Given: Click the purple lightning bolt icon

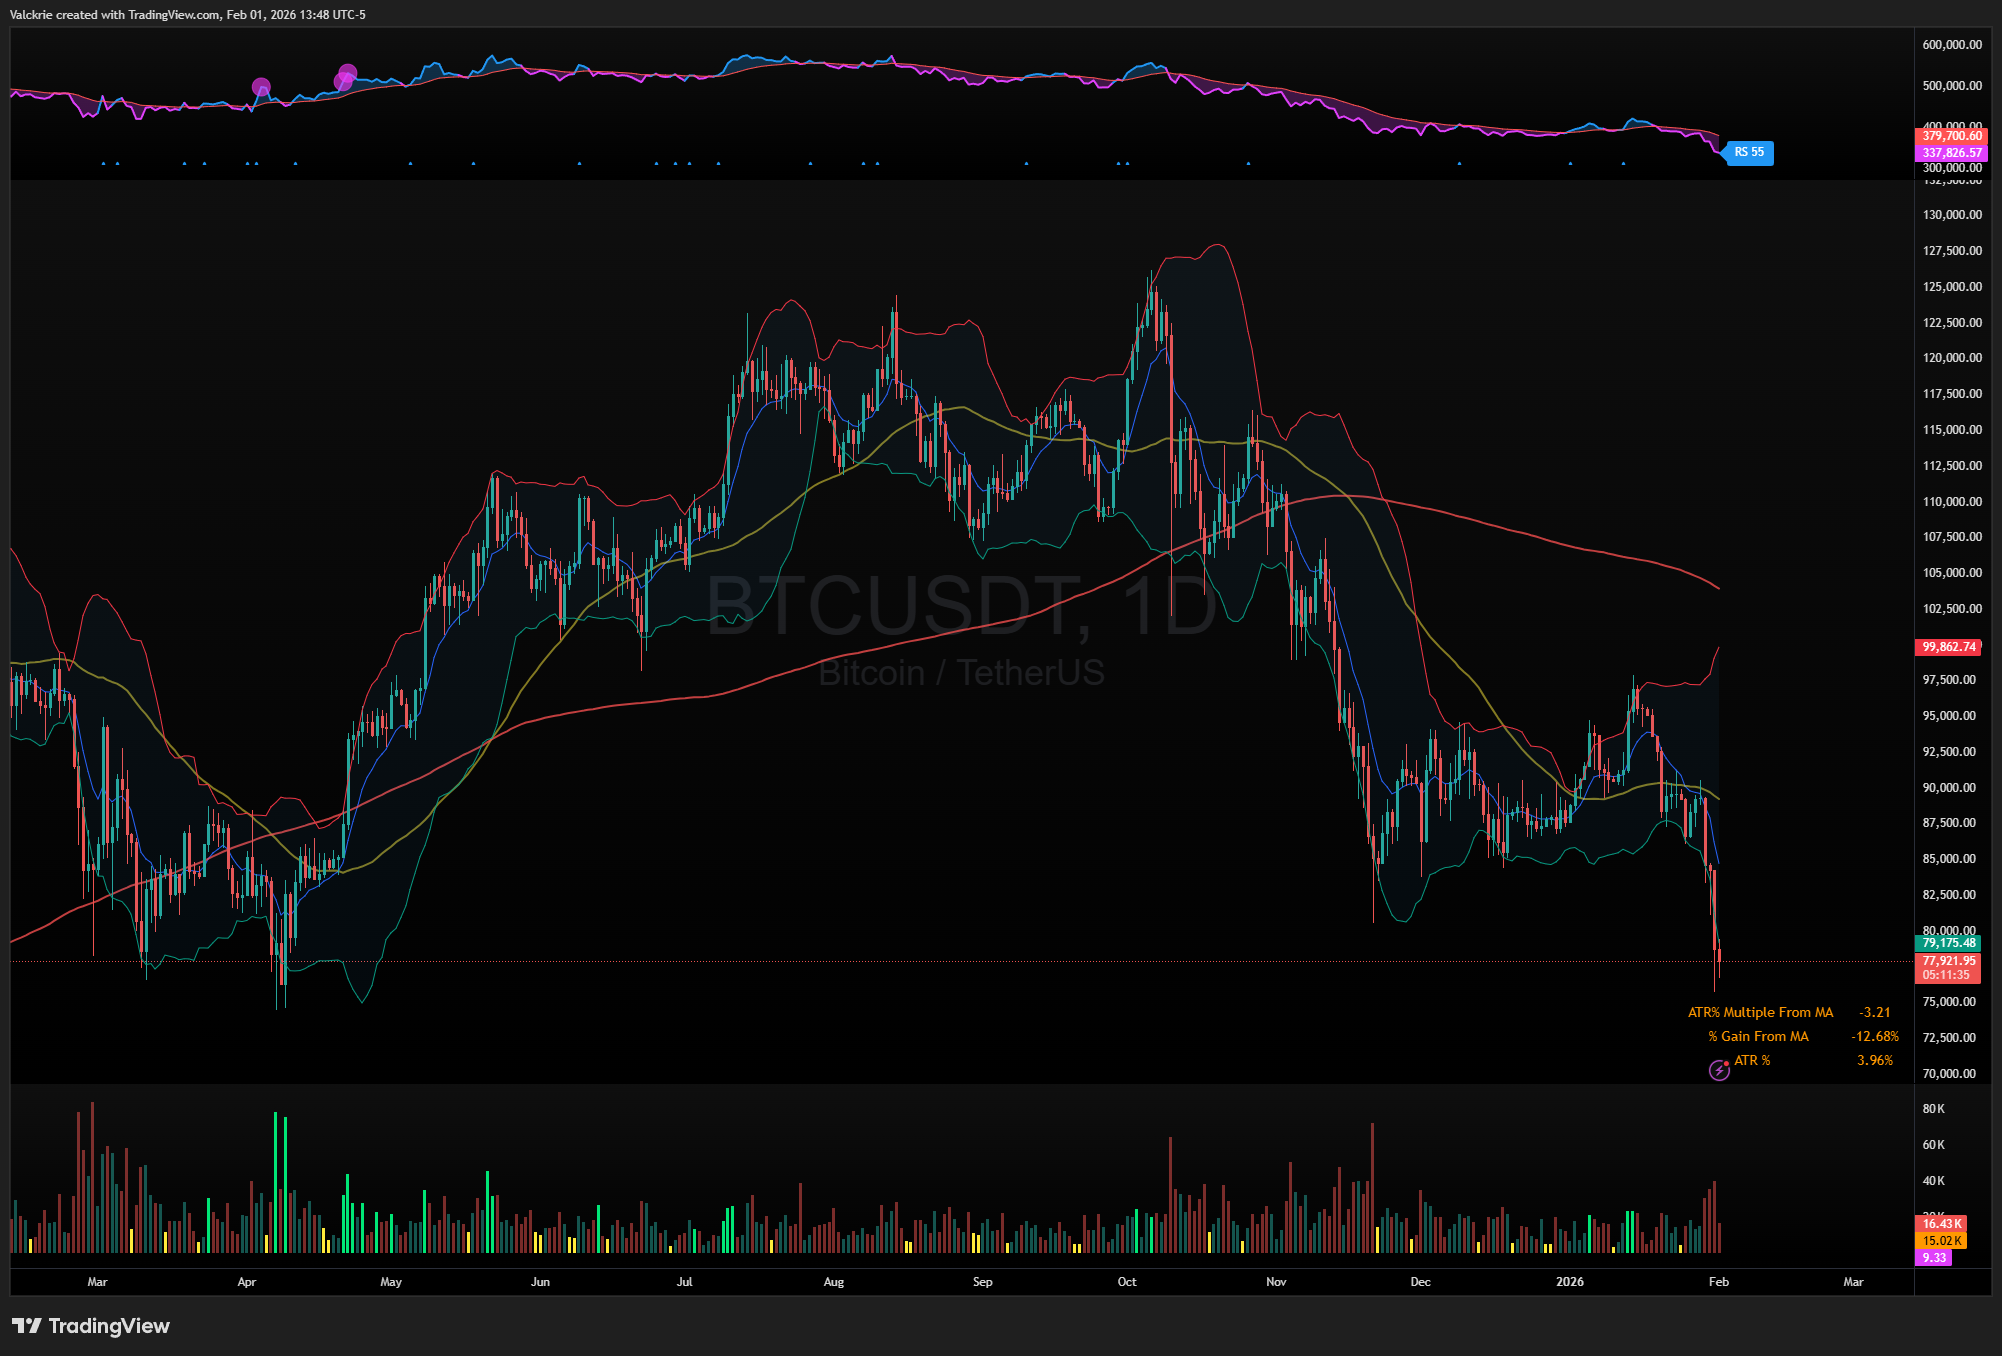Looking at the screenshot, I should tap(1718, 1070).
